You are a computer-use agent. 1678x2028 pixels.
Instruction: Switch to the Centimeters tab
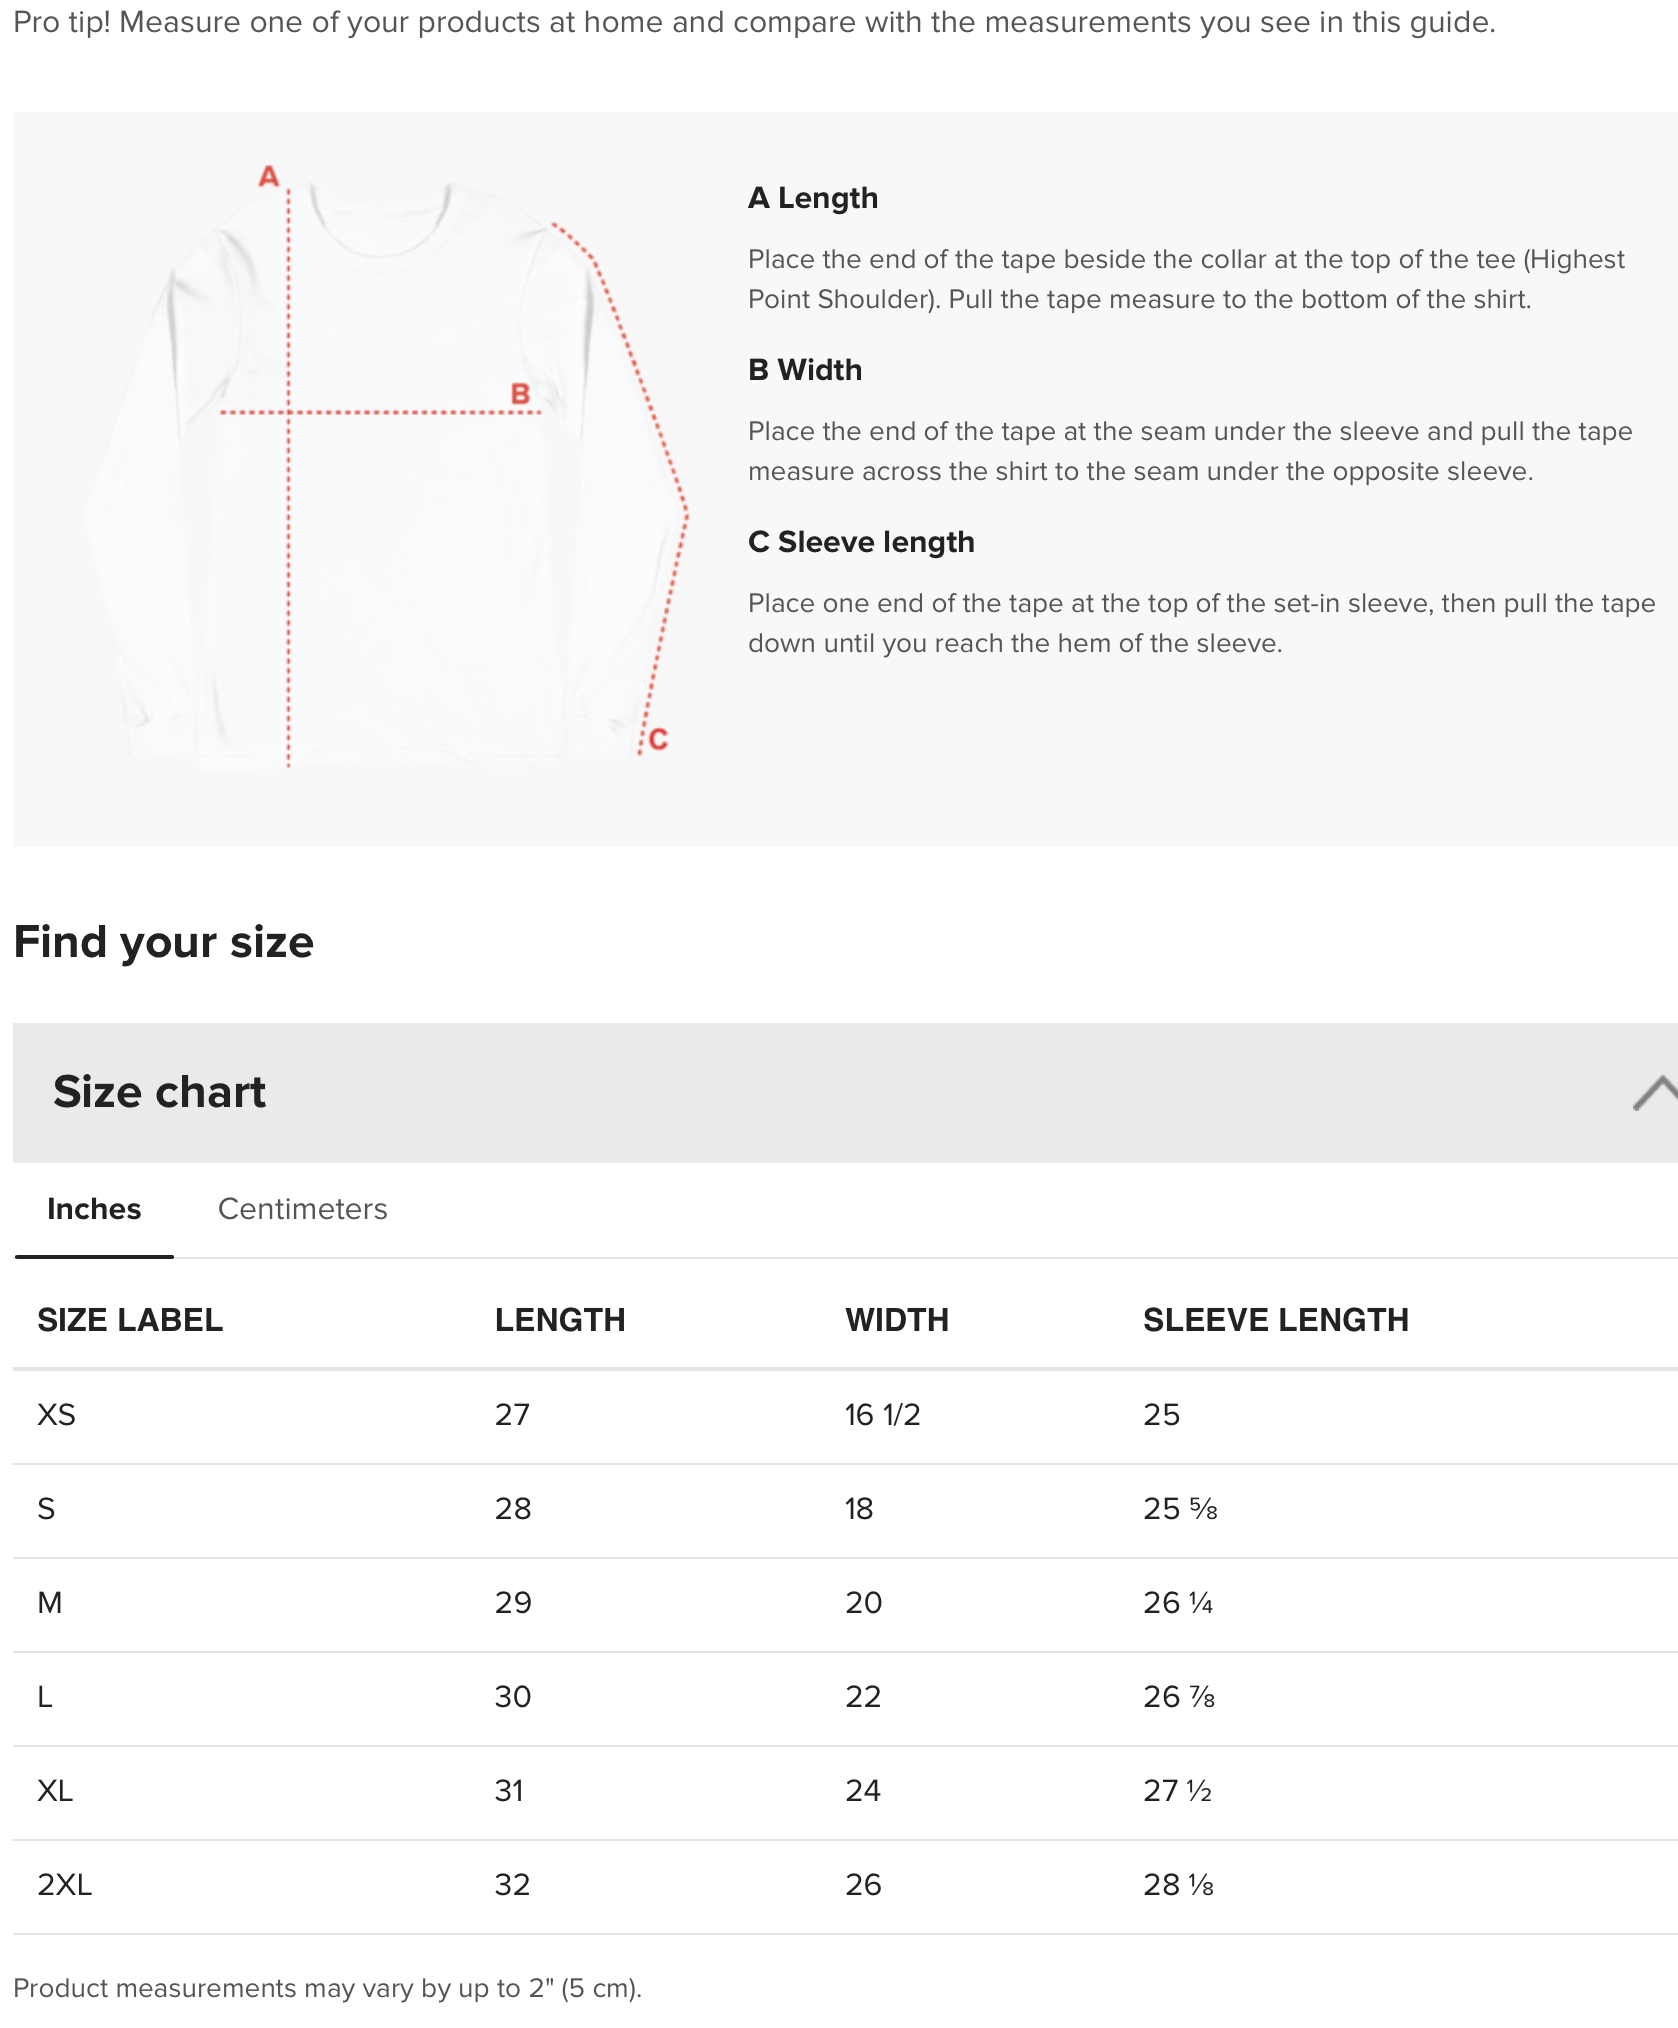tap(302, 1209)
